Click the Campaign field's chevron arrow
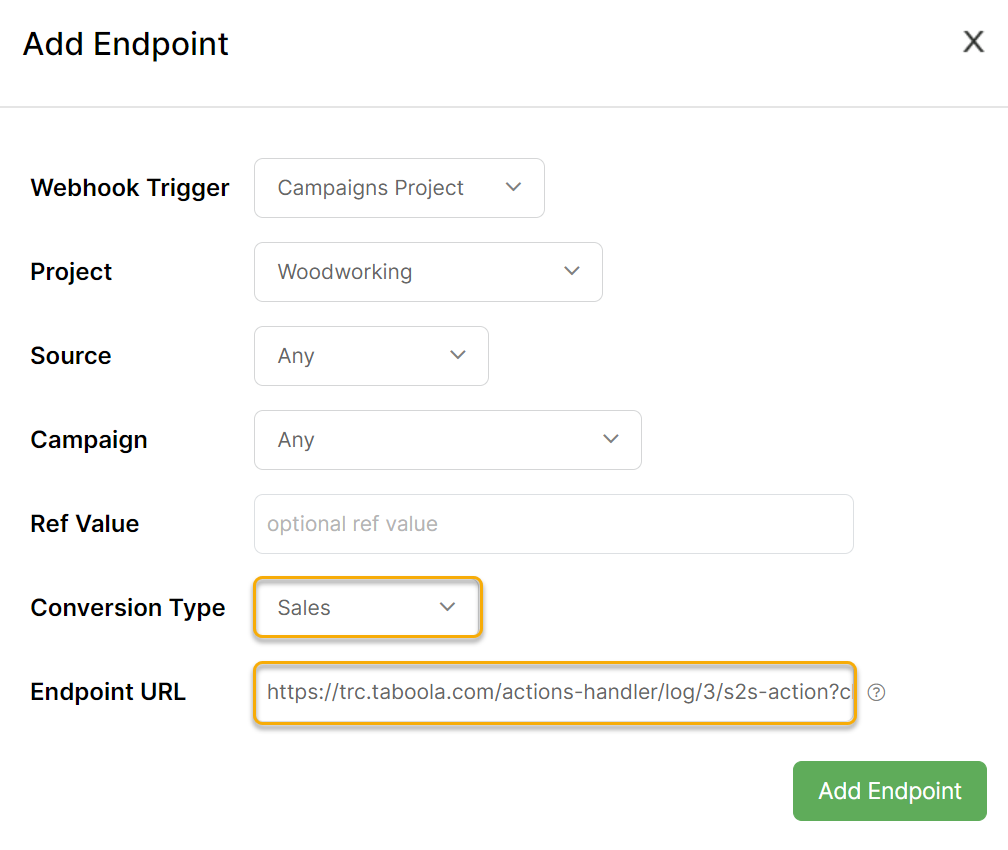 (611, 439)
